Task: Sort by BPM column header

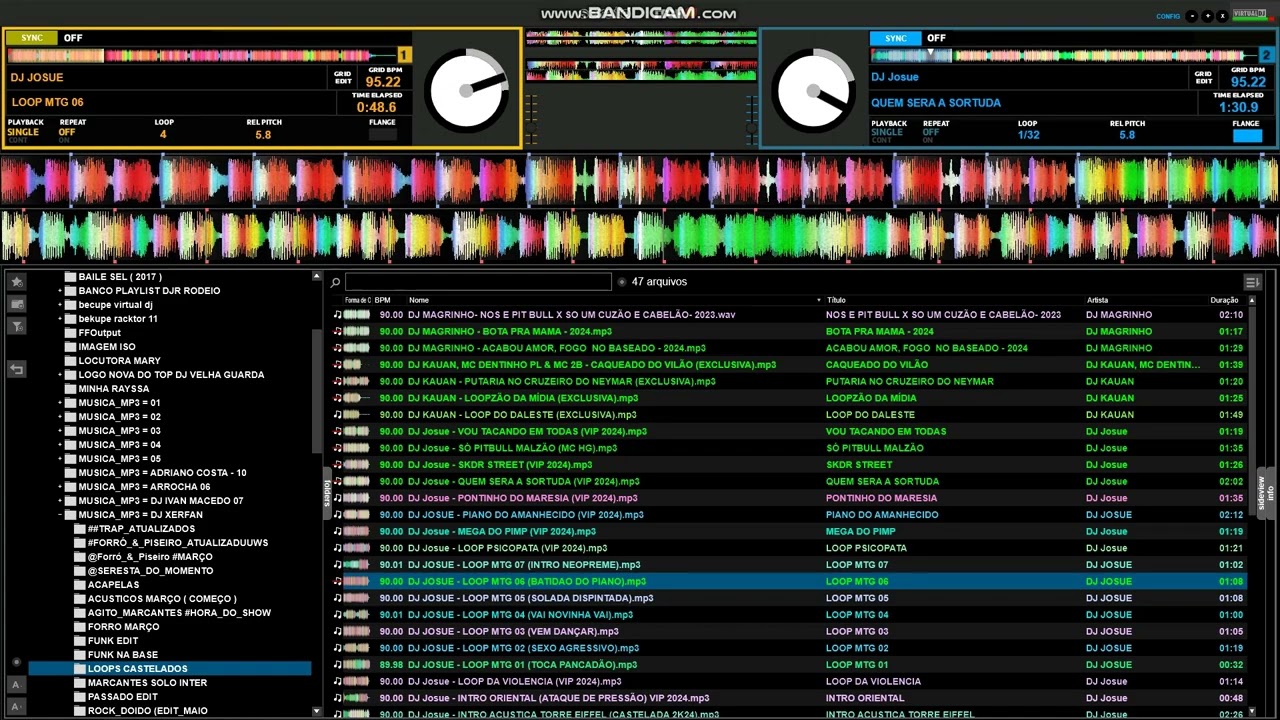Action: [x=382, y=300]
